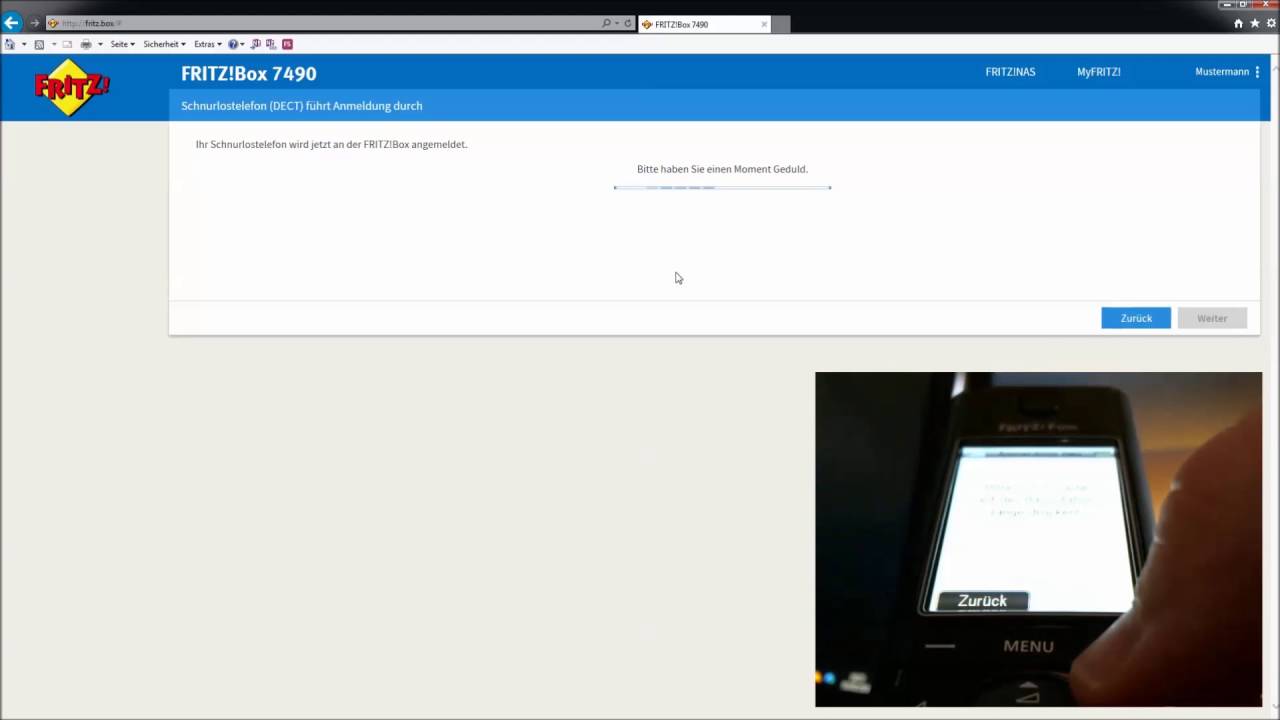Viewport: 1280px width, 720px height.
Task: Click the 'Schnurlostelefon (DECT) führt Anmeldung durch' heading
Action: click(301, 106)
